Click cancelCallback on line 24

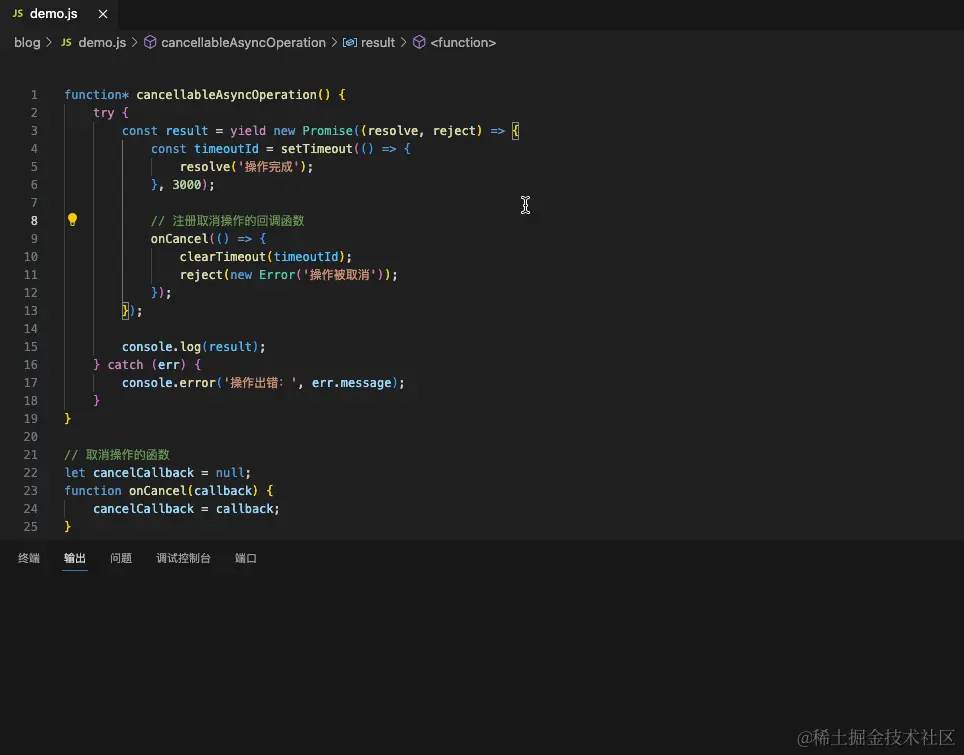[143, 508]
